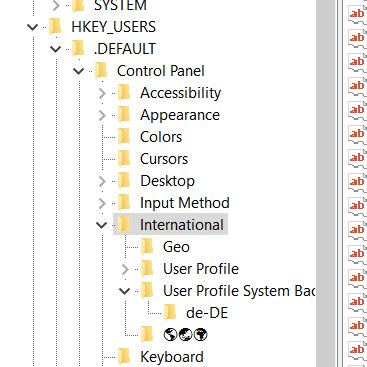Select the Geo subkey label
This screenshot has height=367, width=367.
click(176, 247)
